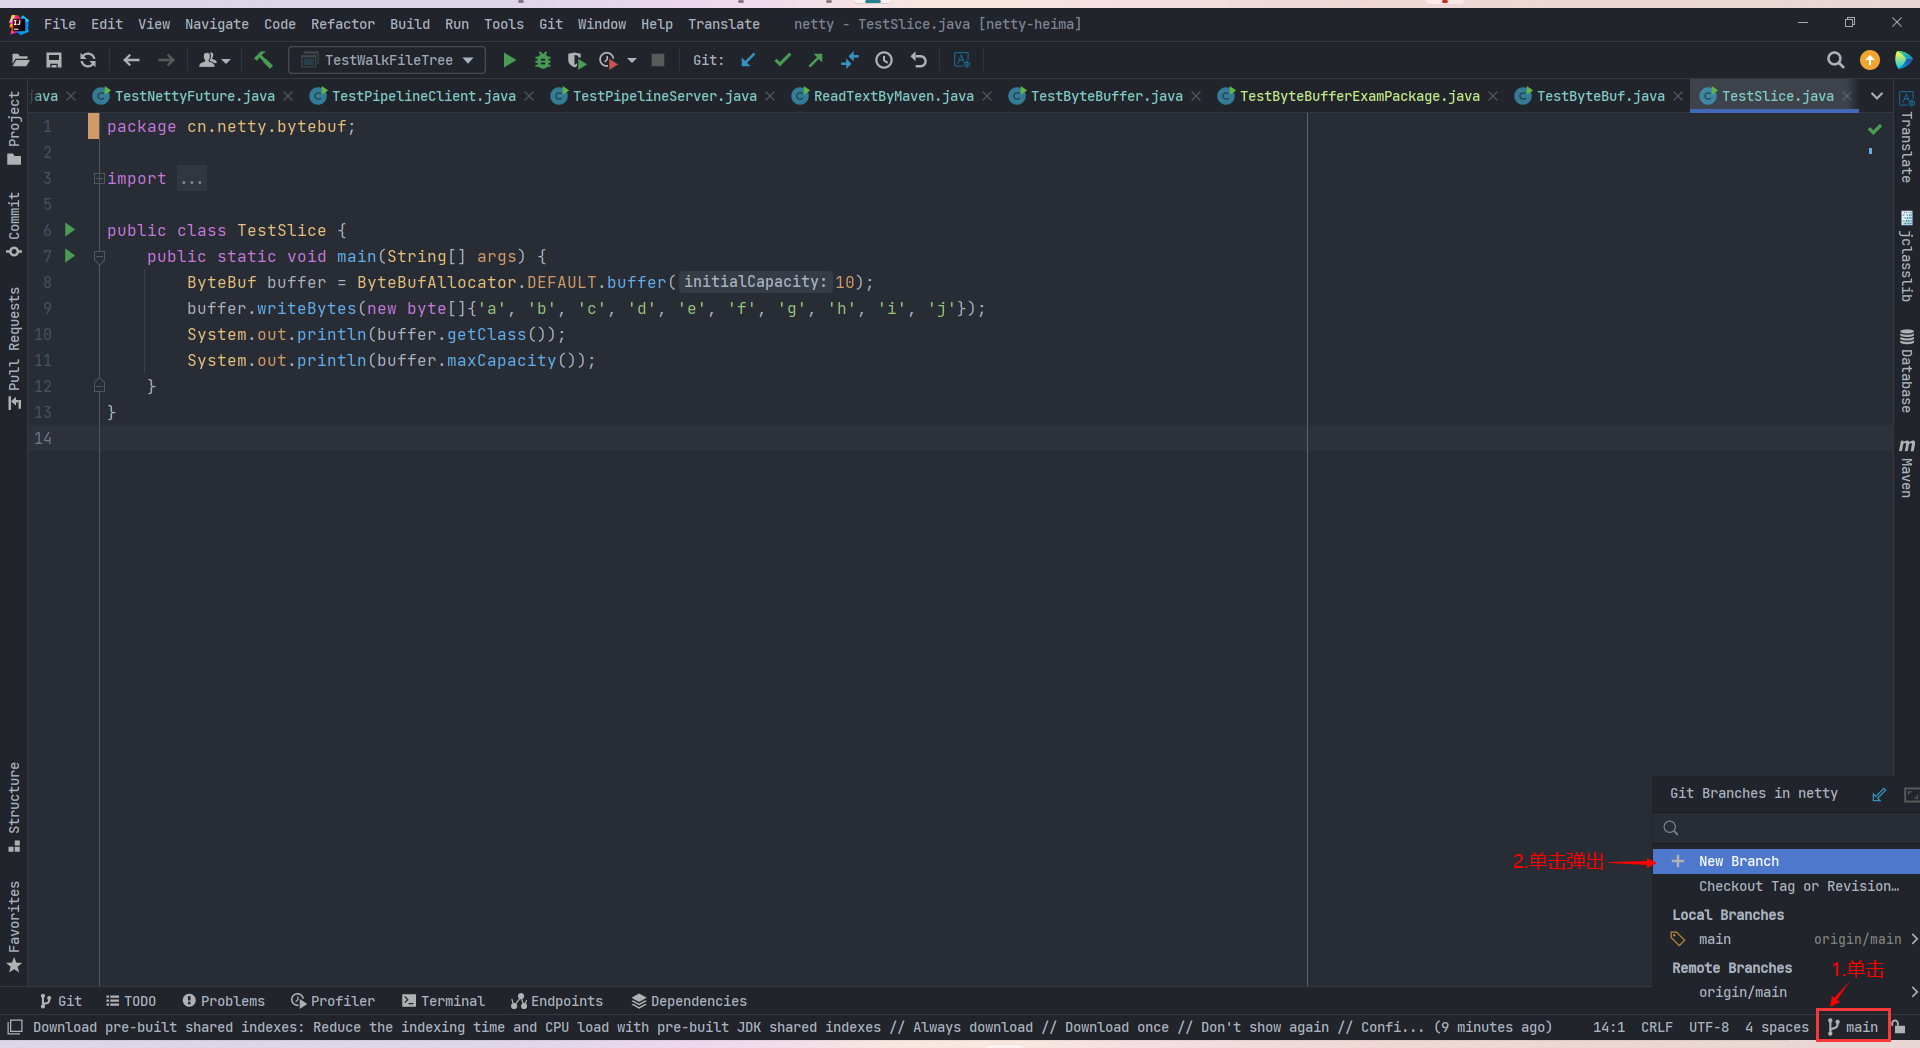Click the Stop square button in toolbar

(x=658, y=60)
